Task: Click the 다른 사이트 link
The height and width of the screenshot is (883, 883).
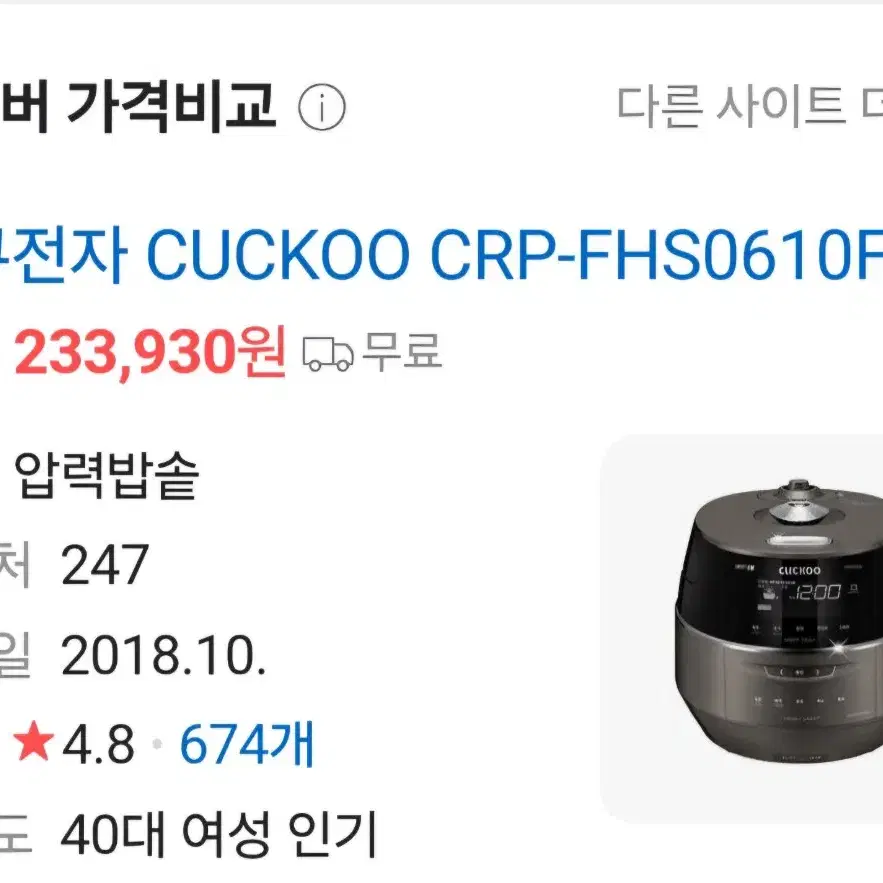Action: click(750, 106)
